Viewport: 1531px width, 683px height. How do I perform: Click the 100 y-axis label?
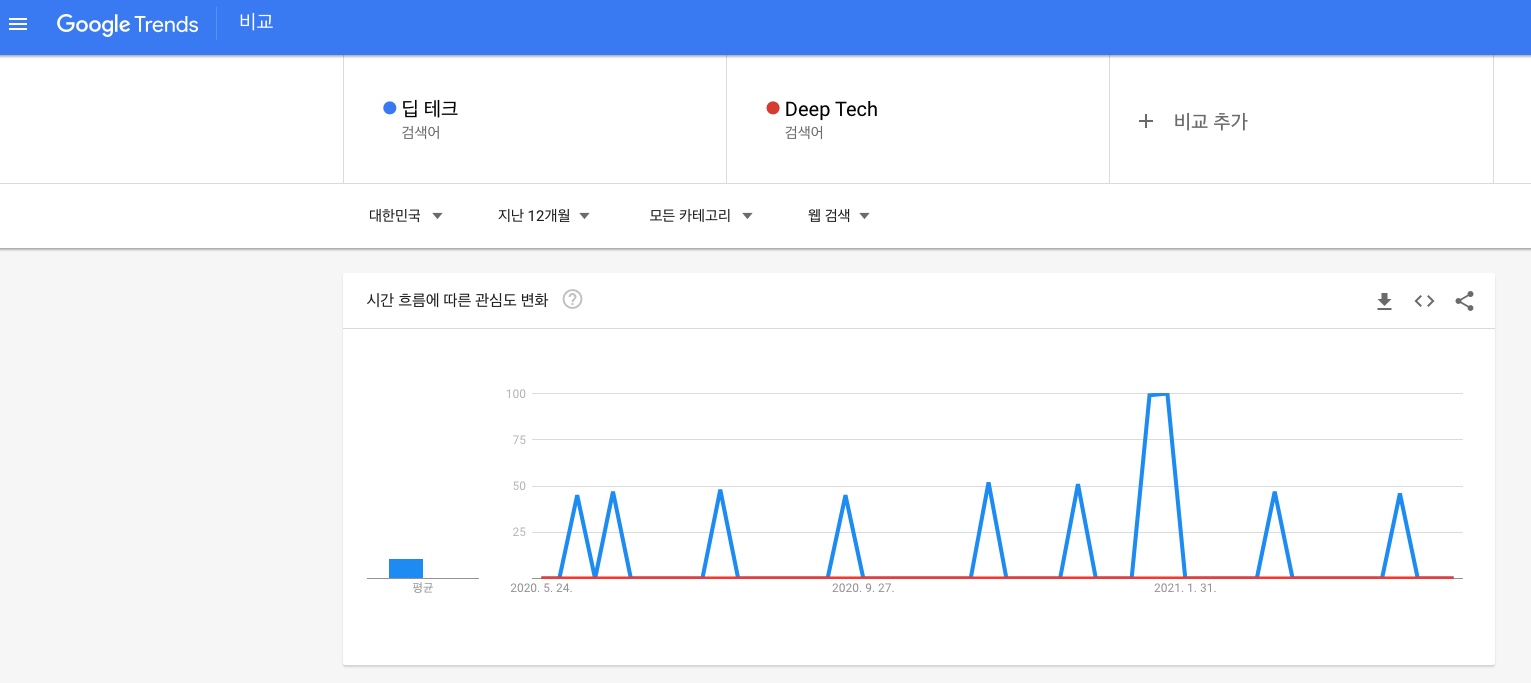click(516, 393)
